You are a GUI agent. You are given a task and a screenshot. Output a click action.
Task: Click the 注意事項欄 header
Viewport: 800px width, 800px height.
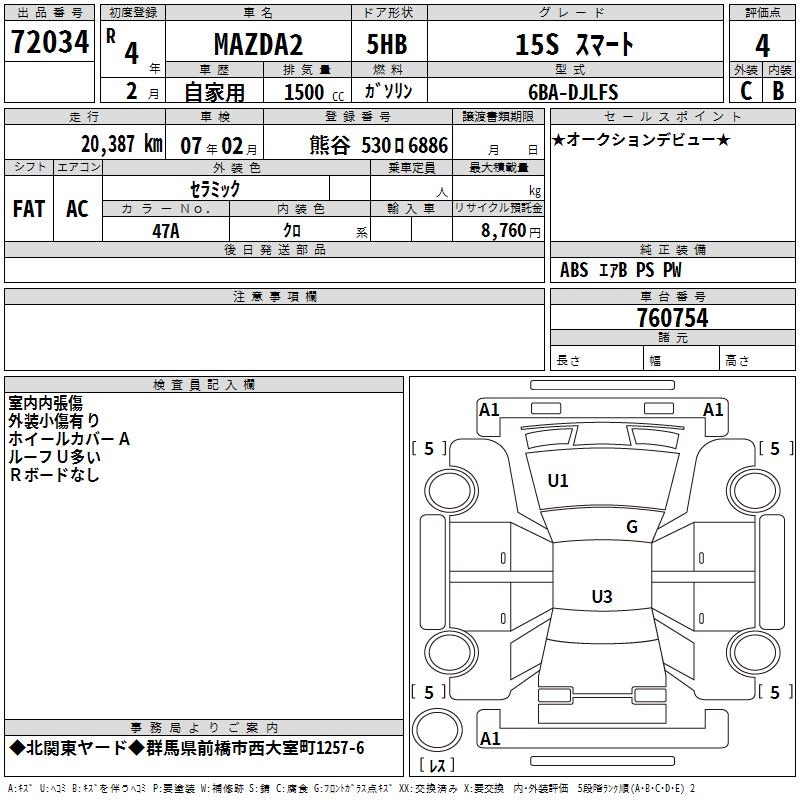coord(274,296)
